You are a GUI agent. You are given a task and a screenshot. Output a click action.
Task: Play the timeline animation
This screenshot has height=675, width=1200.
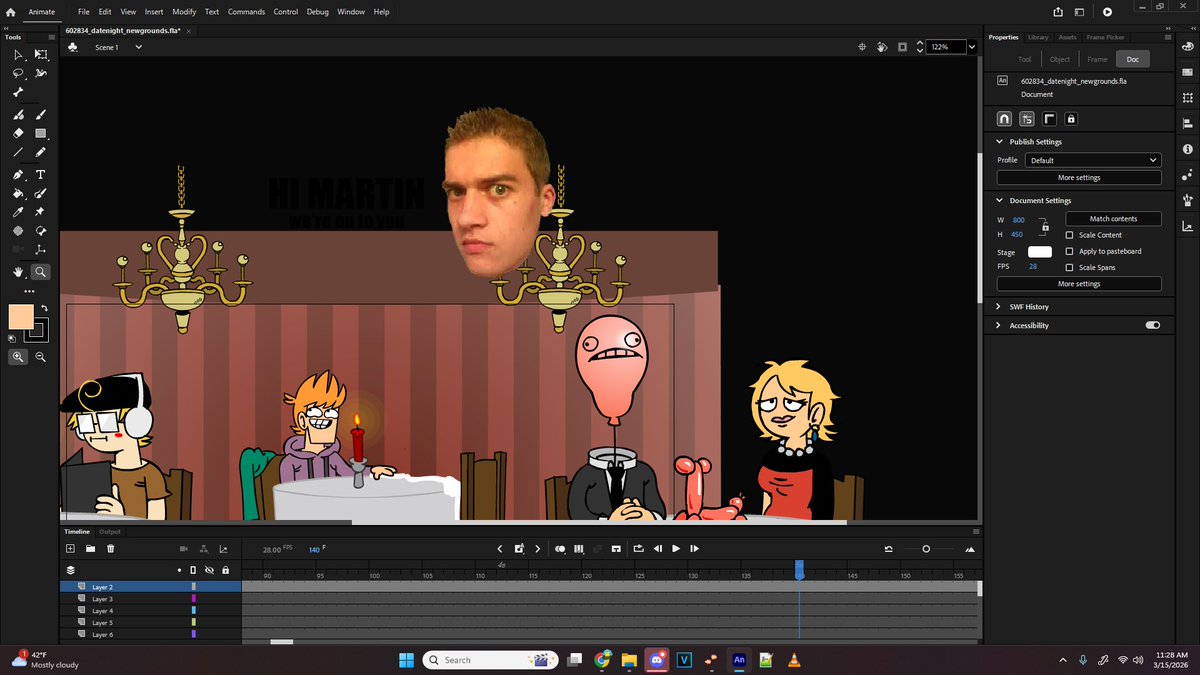coord(676,548)
